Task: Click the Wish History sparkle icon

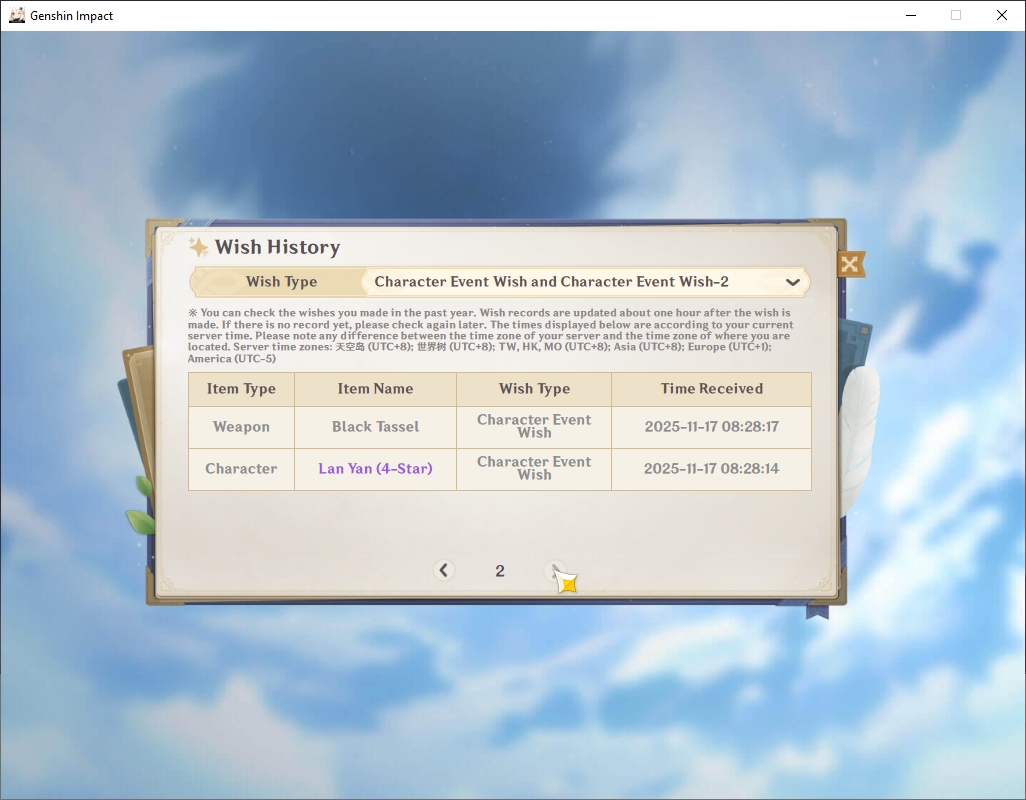Action: (x=198, y=247)
